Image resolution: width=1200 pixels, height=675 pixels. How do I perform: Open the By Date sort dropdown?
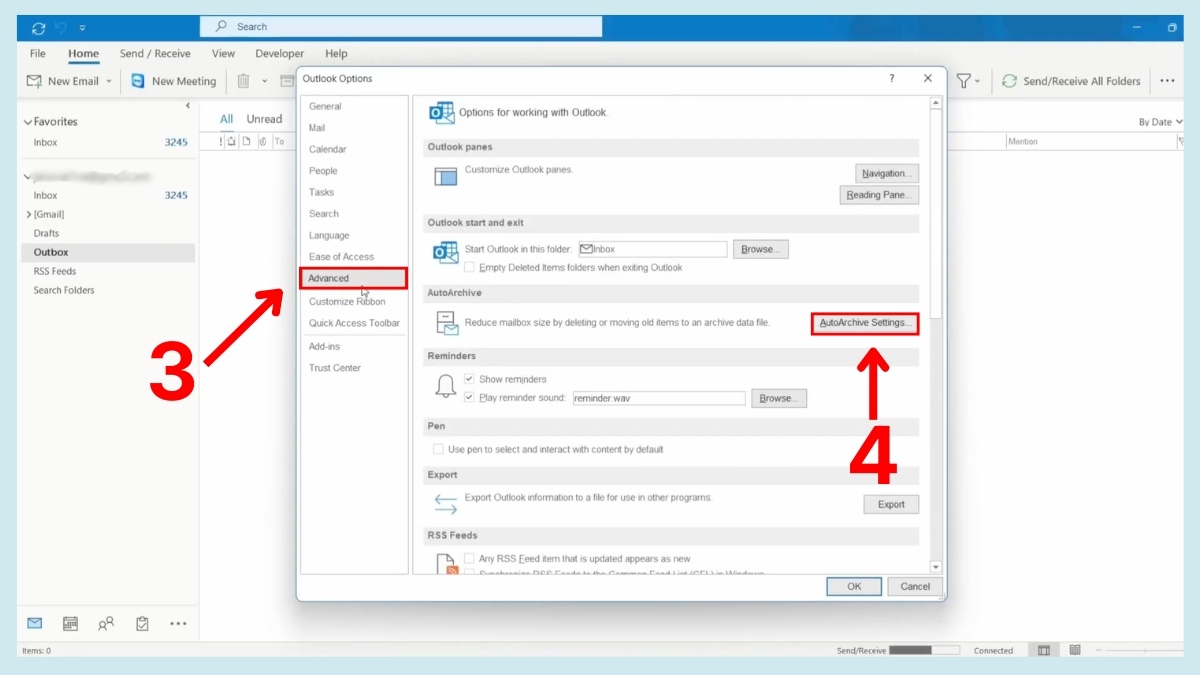(1161, 121)
